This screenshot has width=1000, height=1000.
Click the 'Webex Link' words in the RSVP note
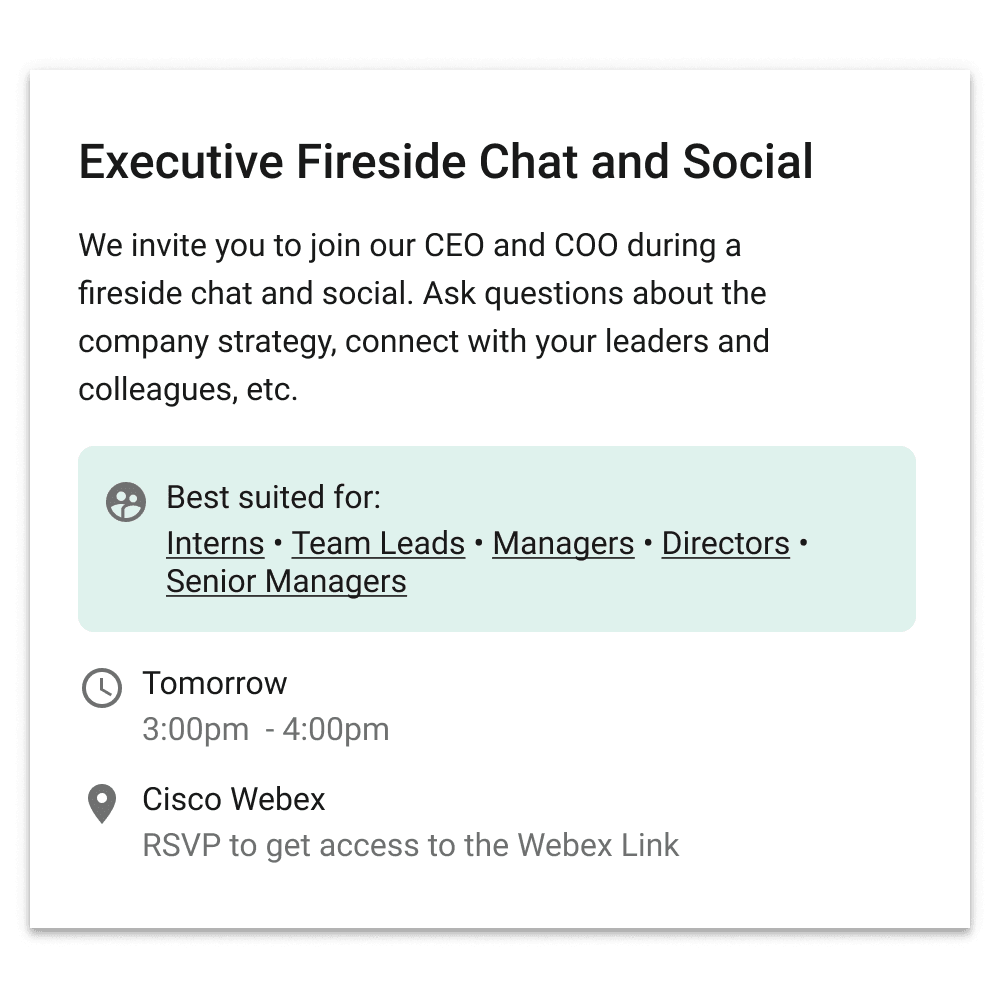(x=598, y=846)
